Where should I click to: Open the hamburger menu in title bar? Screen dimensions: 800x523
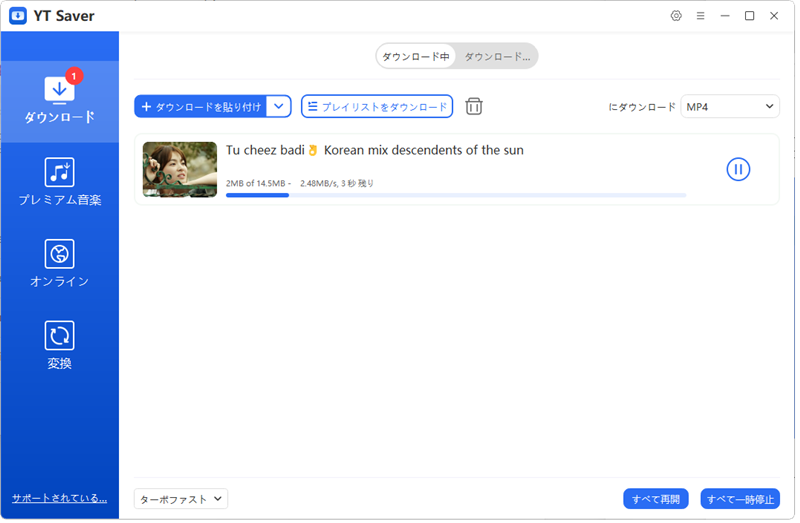coord(701,16)
